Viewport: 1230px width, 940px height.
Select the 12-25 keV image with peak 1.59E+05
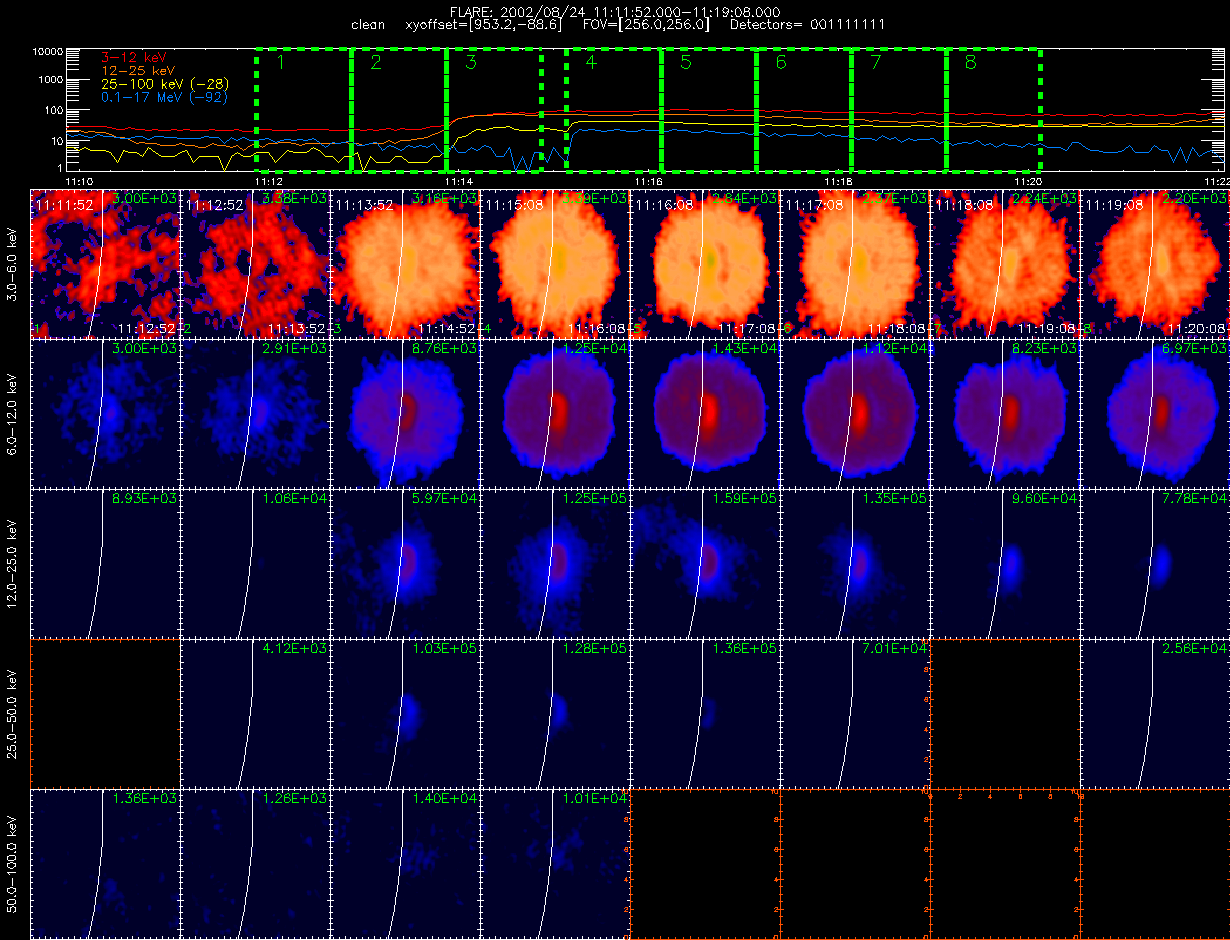tap(706, 564)
